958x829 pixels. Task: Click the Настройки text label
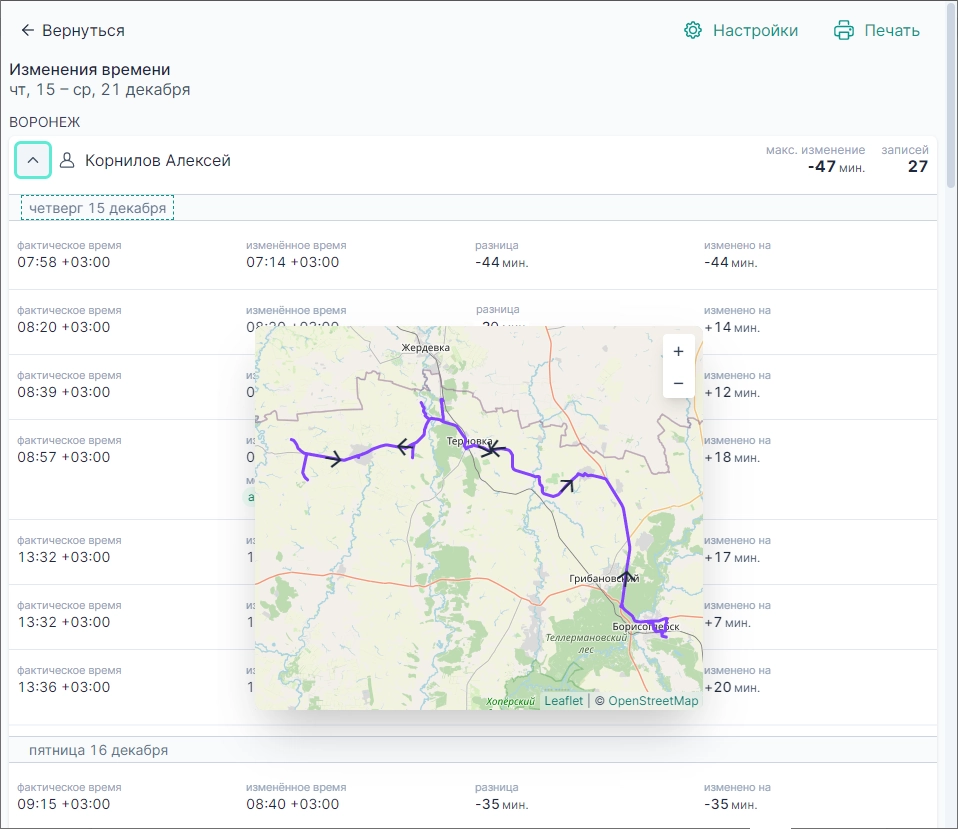[755, 31]
